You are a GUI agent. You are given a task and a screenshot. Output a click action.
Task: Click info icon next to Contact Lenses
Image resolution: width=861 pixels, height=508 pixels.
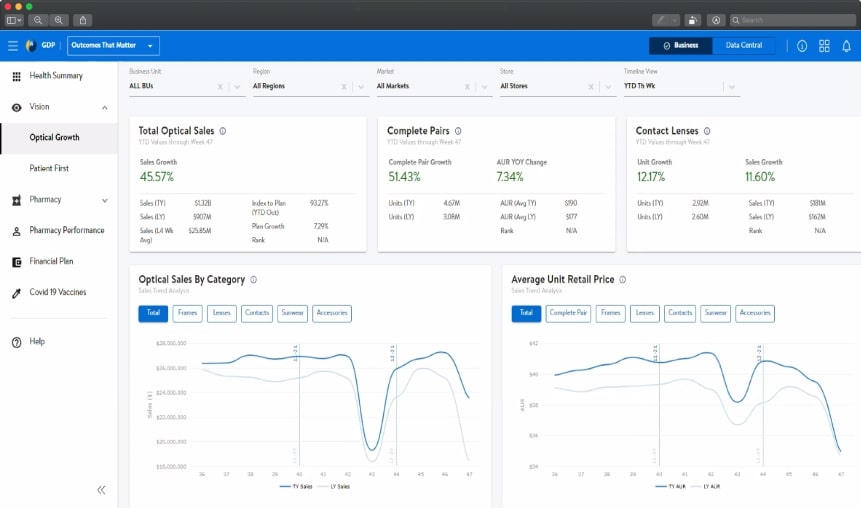[x=707, y=131]
